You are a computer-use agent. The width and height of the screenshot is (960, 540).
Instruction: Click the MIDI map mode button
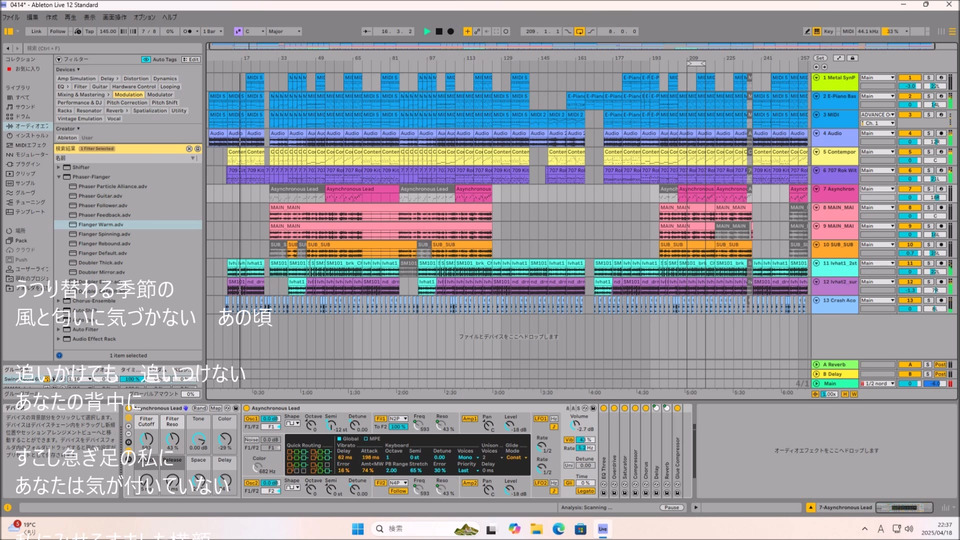pyautogui.click(x=848, y=31)
